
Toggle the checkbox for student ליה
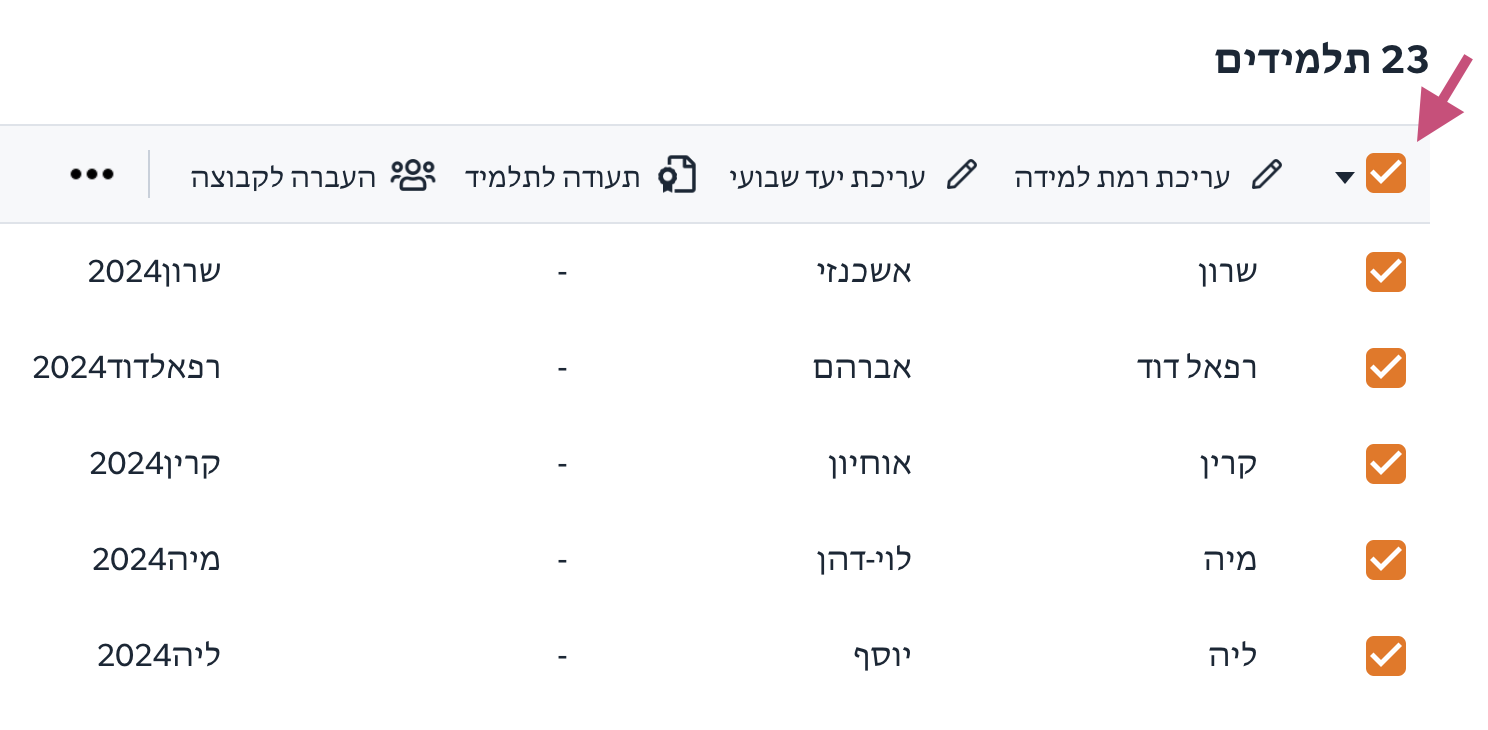1386,656
